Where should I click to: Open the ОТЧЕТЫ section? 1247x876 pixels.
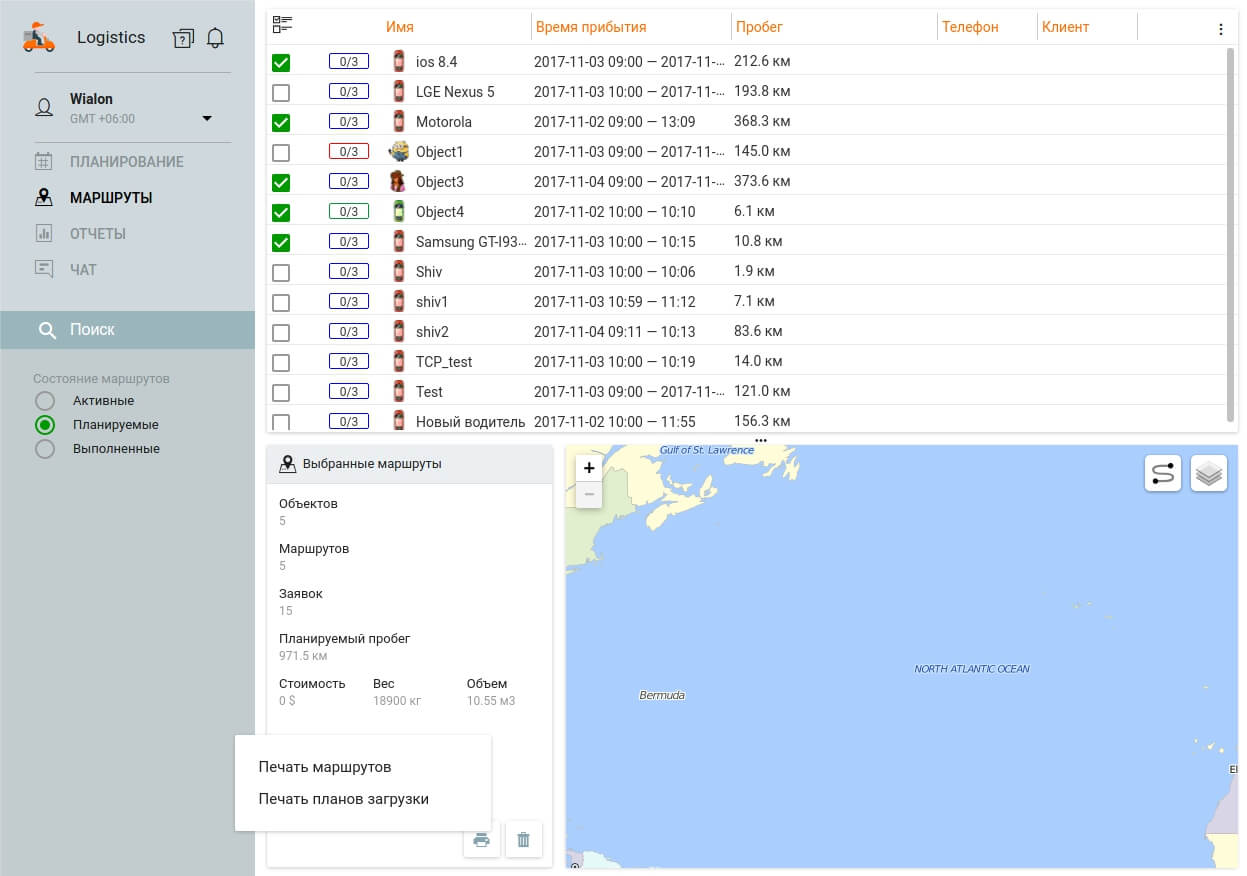[x=97, y=234]
